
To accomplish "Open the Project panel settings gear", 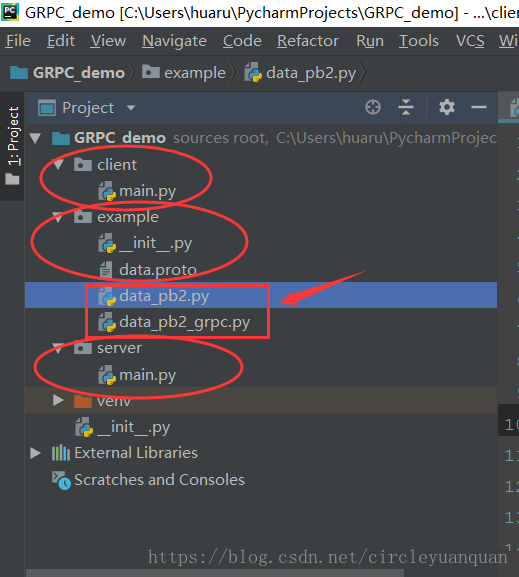I will [447, 107].
